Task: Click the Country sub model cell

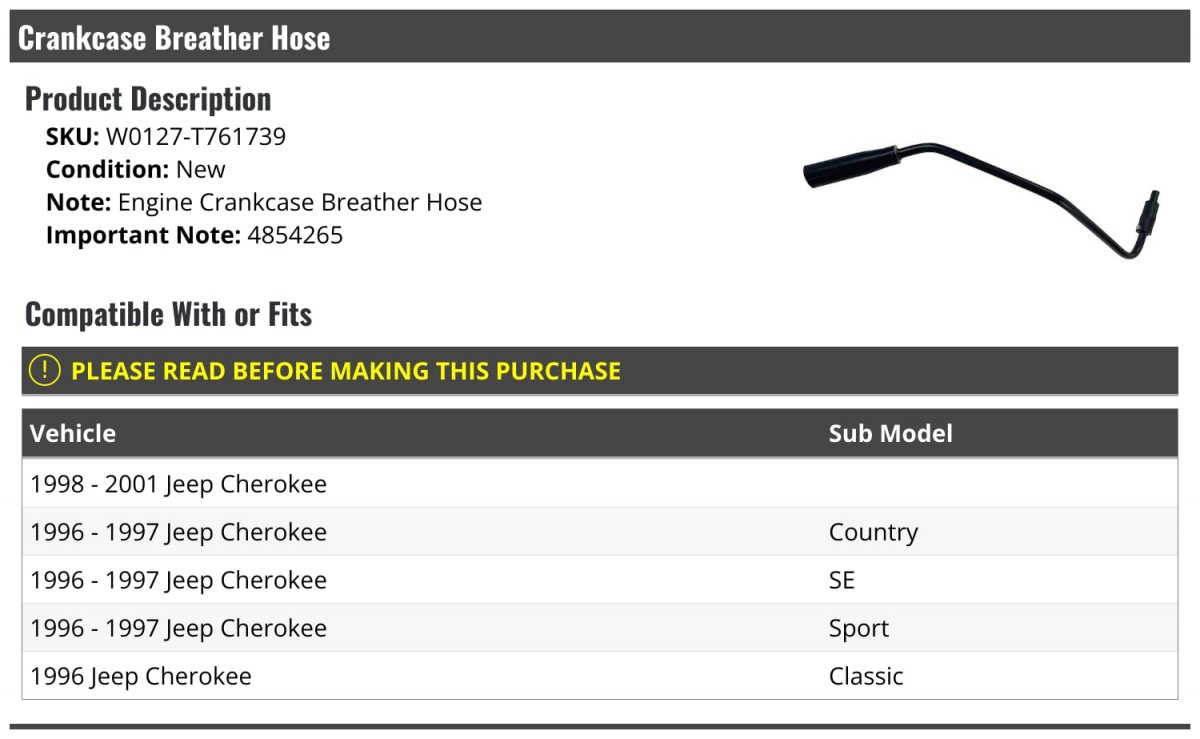Action: click(x=873, y=533)
